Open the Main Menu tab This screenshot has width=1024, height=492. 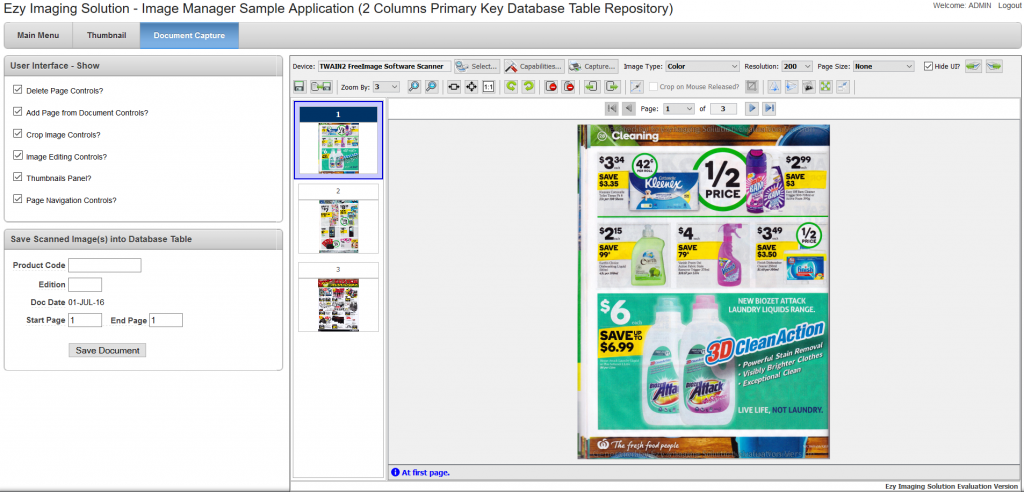coord(38,35)
